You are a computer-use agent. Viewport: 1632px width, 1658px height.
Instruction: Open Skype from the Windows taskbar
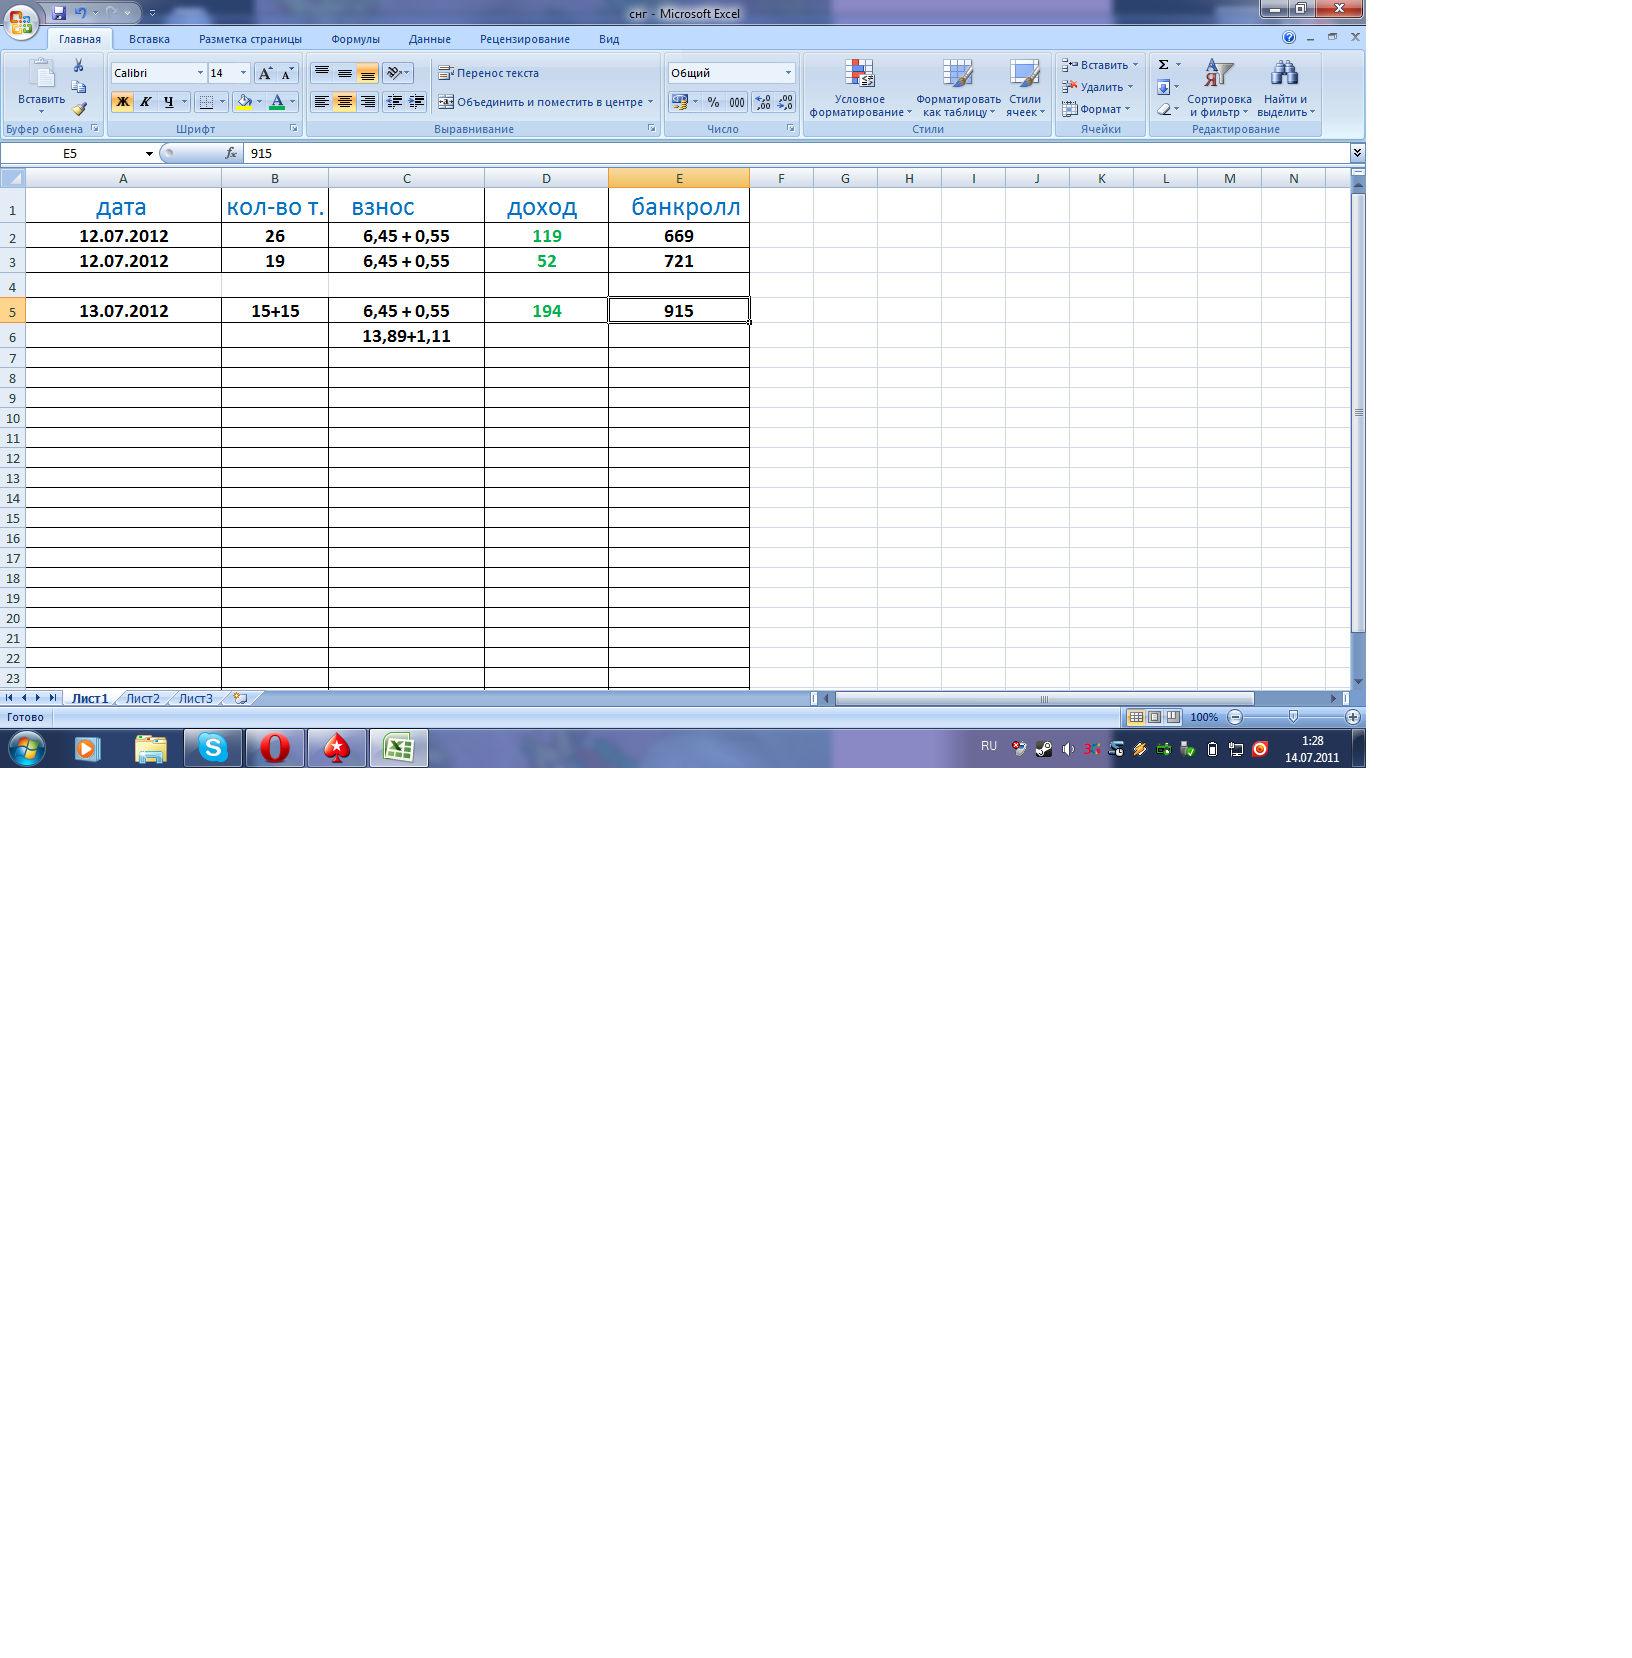[x=213, y=748]
